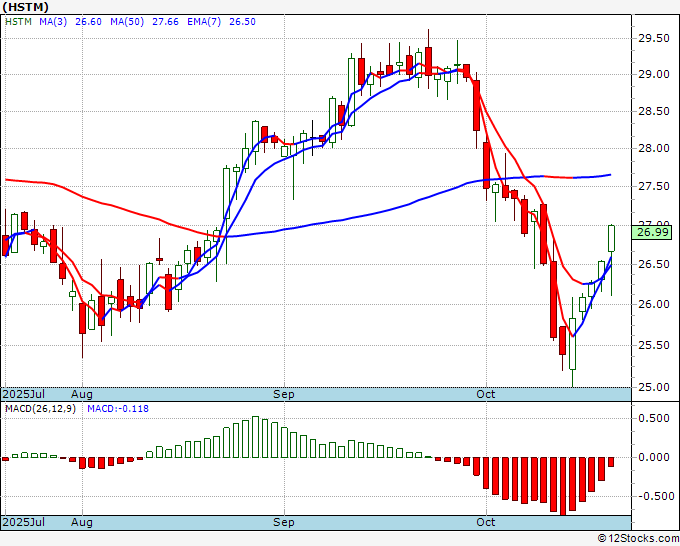Click the (HSTM) chart title
680x546 pixels.
click(x=26, y=7)
